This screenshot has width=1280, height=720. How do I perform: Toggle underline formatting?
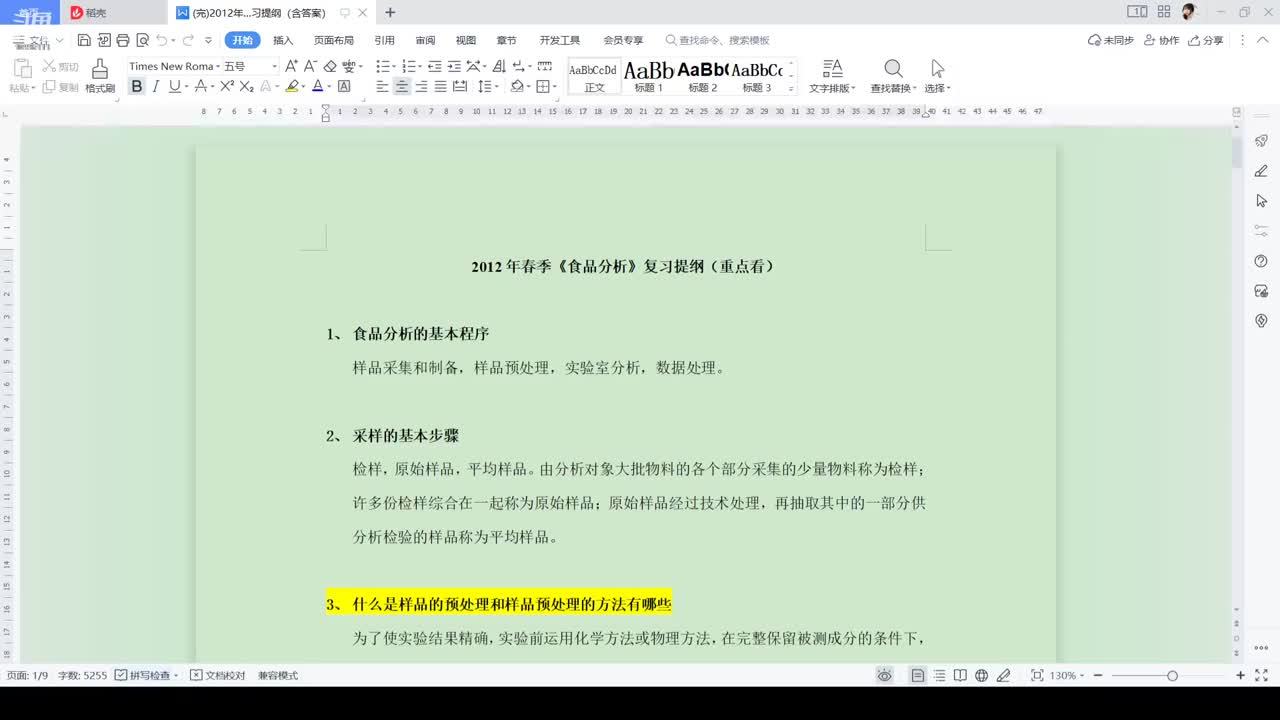pos(174,87)
